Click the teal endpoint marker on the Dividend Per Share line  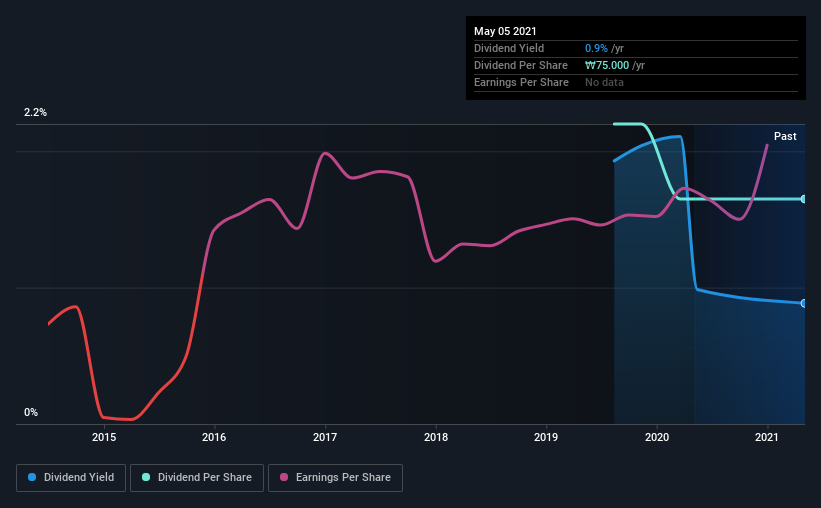pyautogui.click(x=803, y=199)
